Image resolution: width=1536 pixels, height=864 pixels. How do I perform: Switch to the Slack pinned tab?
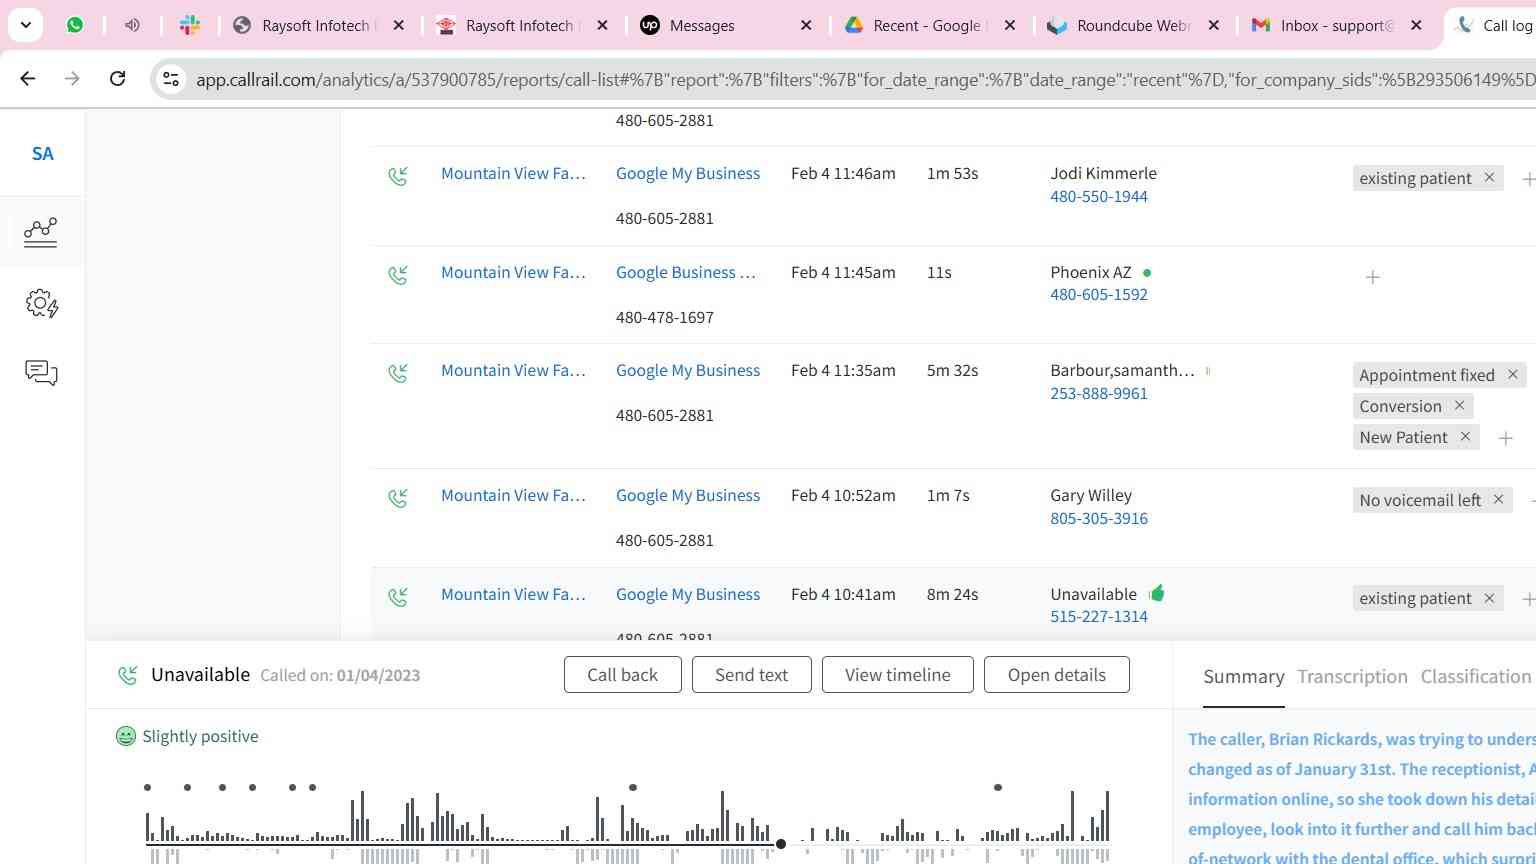click(x=190, y=25)
